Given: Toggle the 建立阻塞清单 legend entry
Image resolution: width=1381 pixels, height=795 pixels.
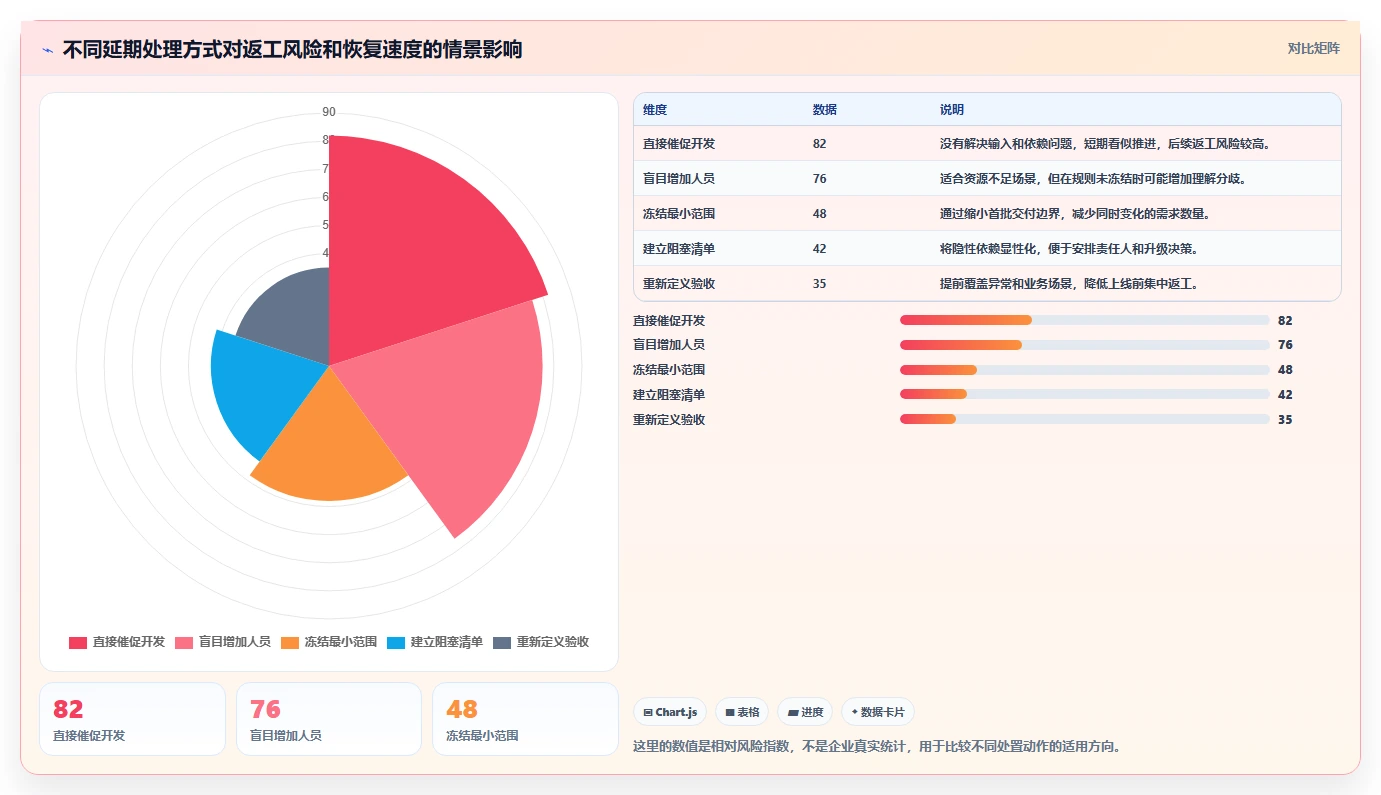Looking at the screenshot, I should (x=435, y=642).
